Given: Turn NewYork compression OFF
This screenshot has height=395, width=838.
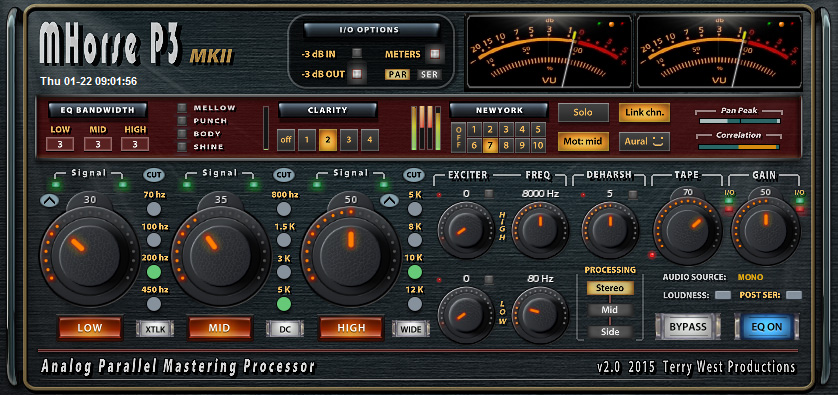Looking at the screenshot, I should click(458, 138).
